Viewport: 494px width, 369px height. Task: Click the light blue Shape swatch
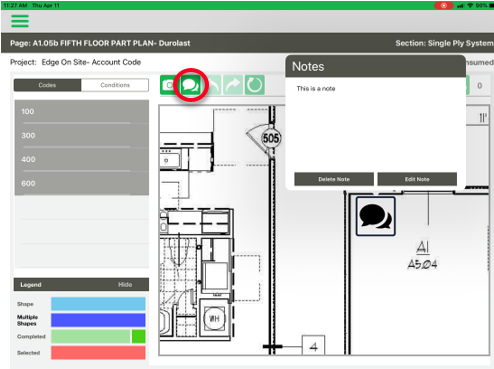(x=98, y=304)
